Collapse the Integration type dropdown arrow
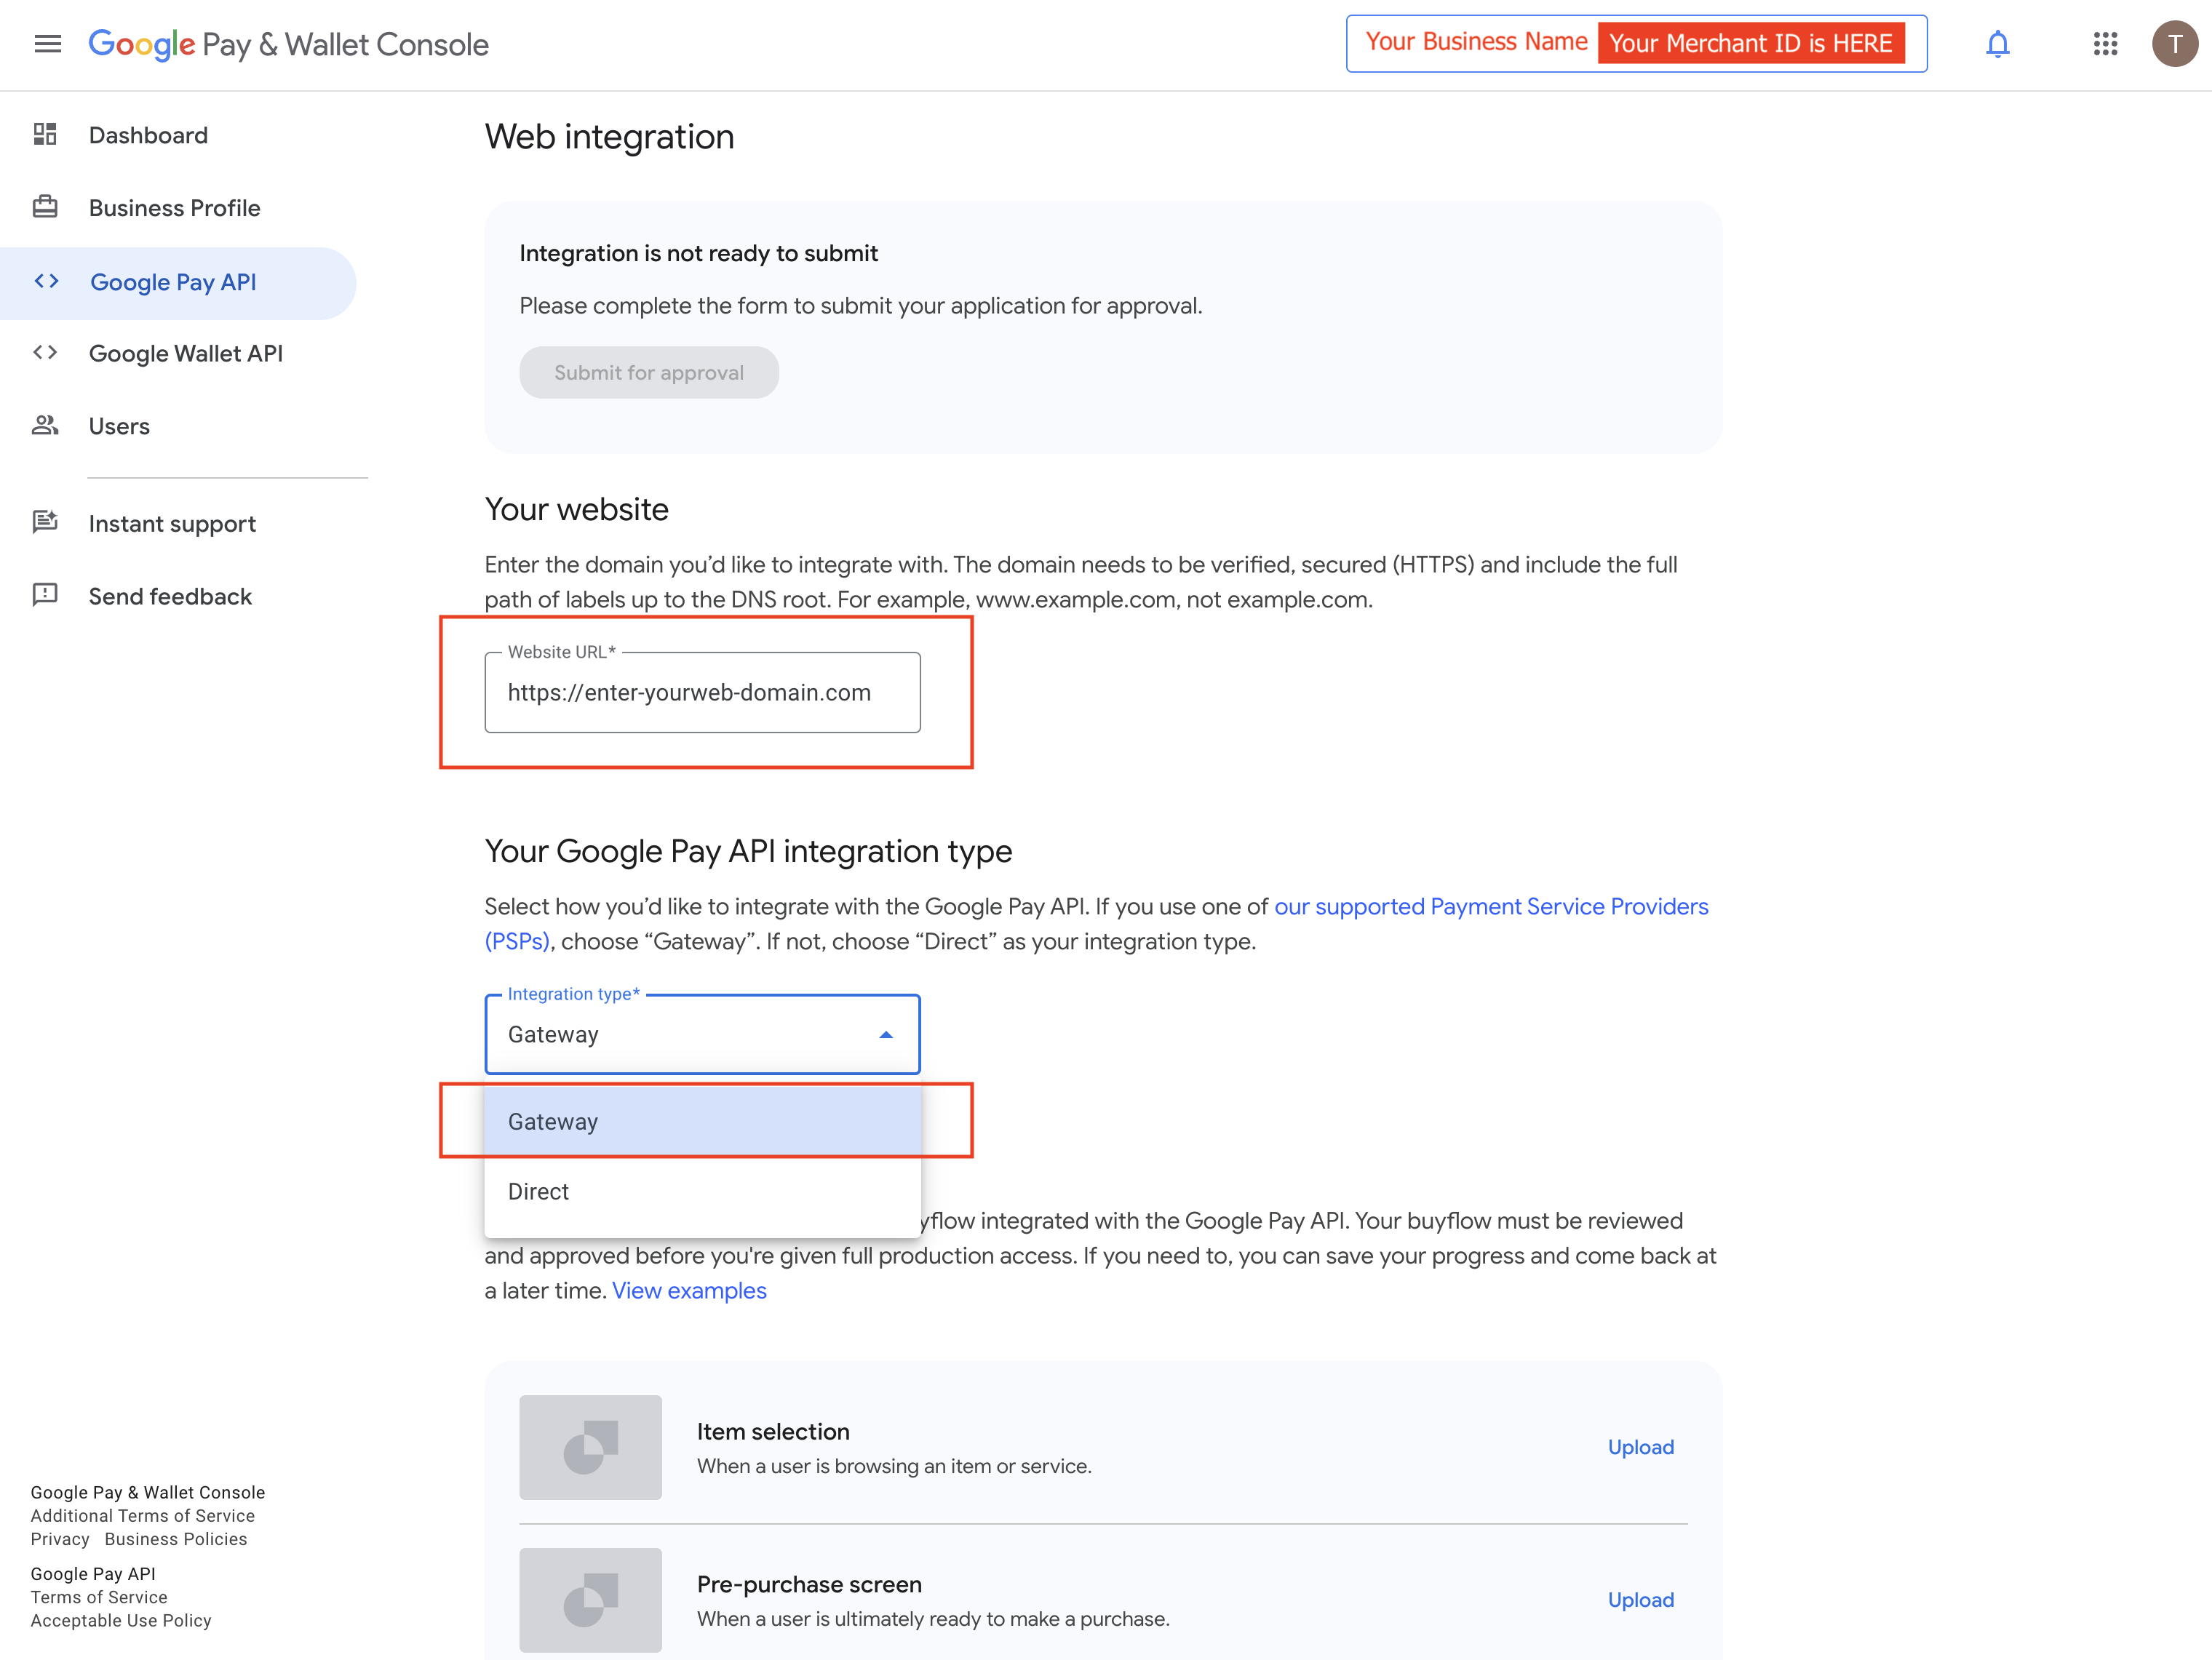 tap(885, 1035)
